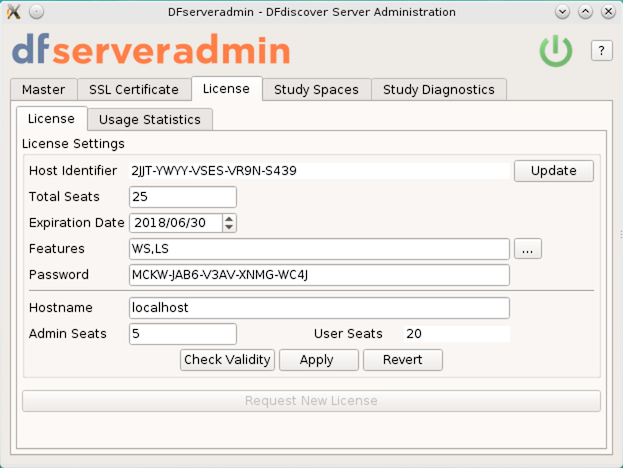Select the Study Diagnostics tab
Viewport: 623px width, 468px height.
pos(438,90)
